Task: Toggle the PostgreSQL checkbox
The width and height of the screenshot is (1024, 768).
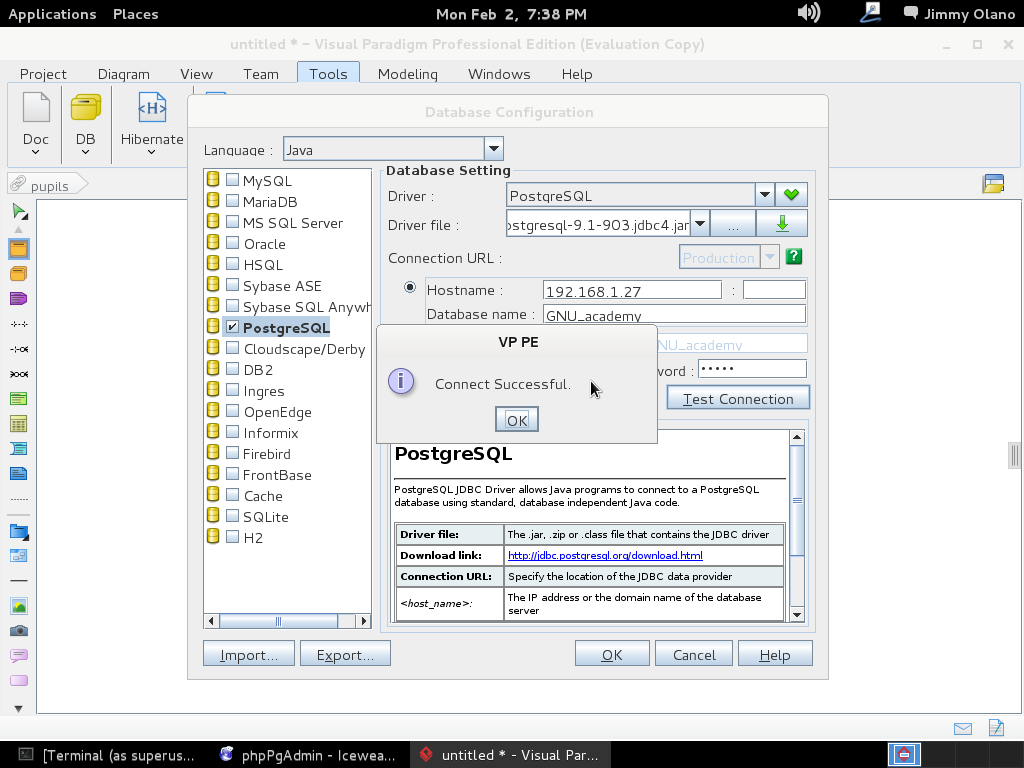Action: [x=232, y=327]
